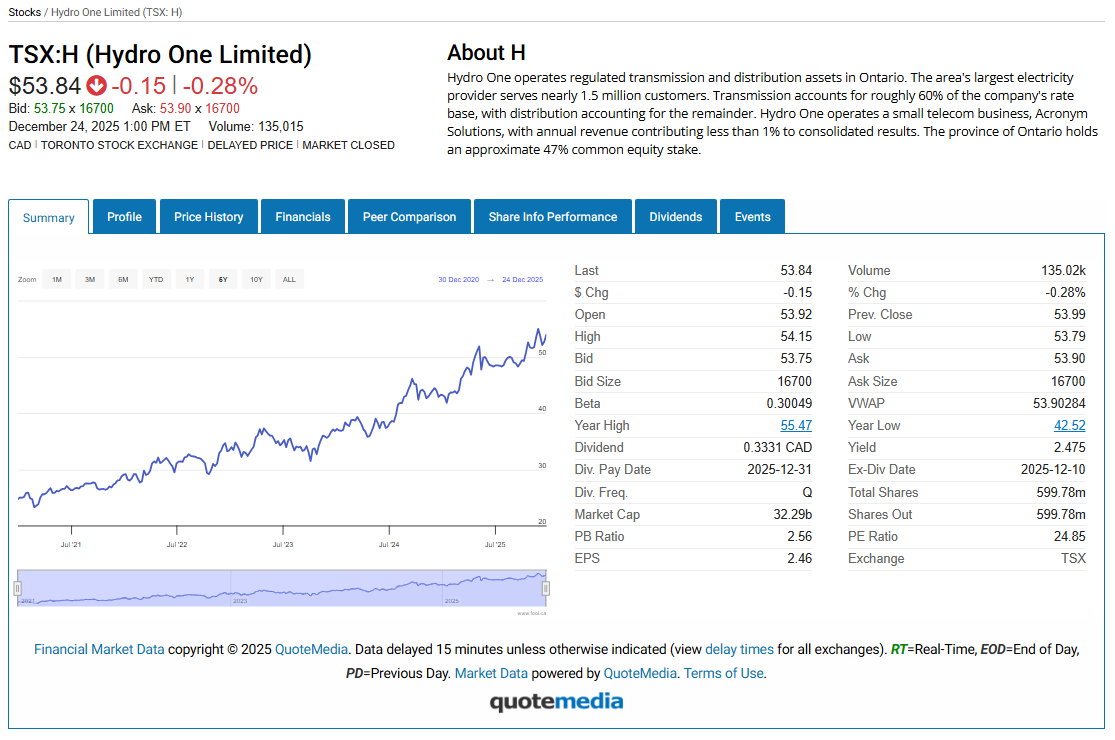
Task: Click the chart end date 24 Dec 2025
Action: click(522, 280)
